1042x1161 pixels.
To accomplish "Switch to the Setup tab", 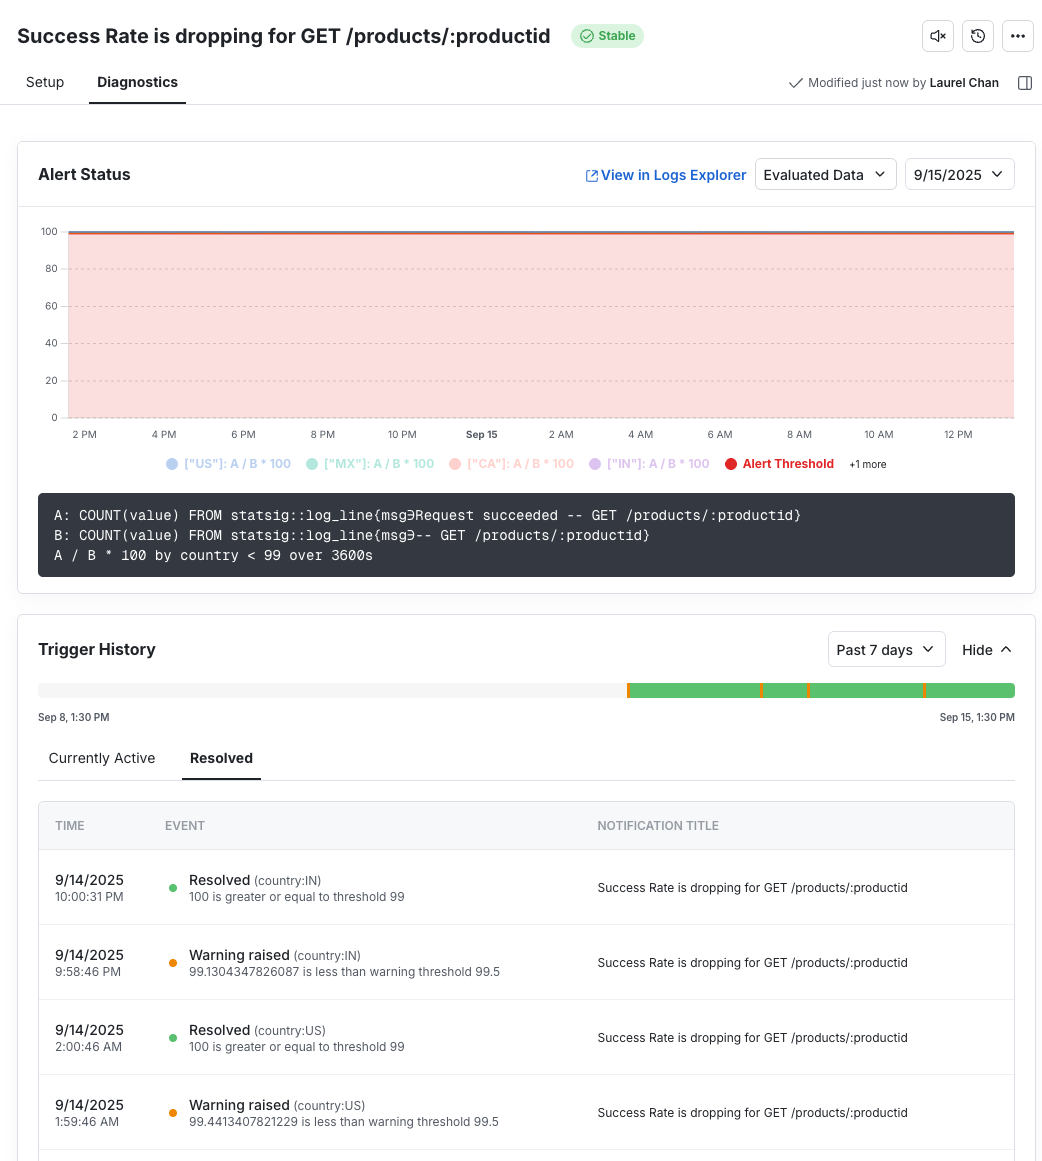I will click(44, 82).
